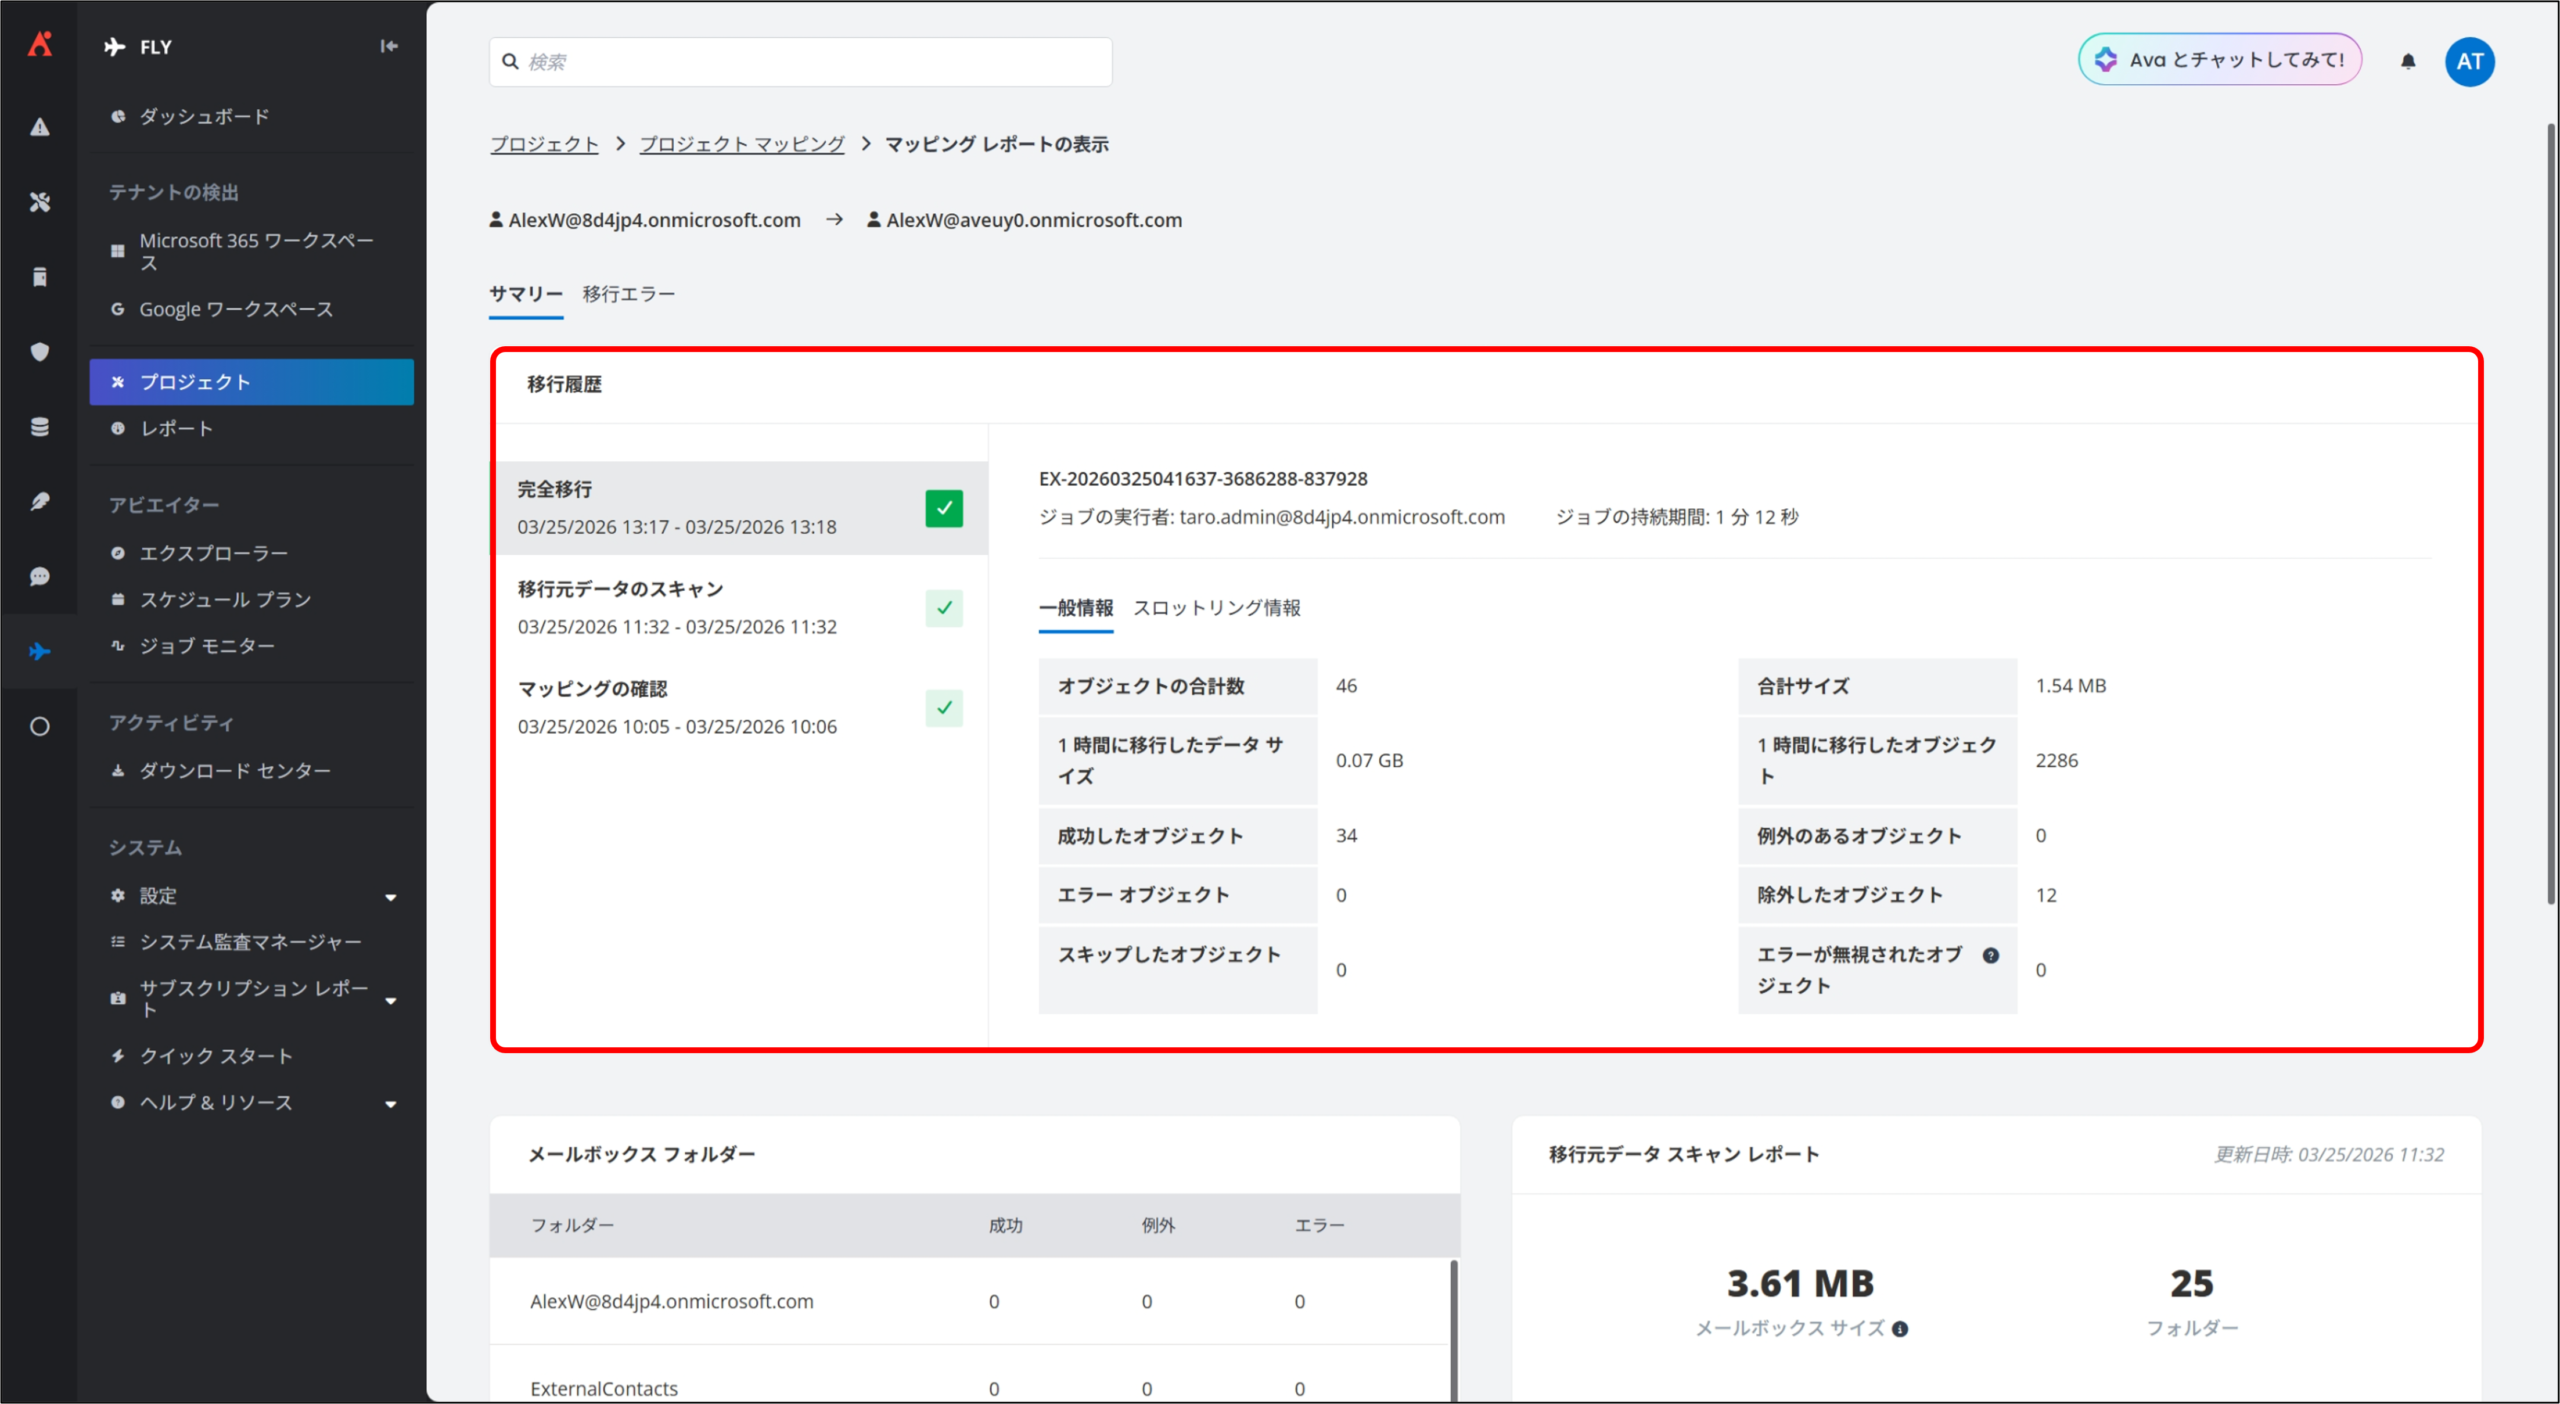The image size is (2560, 1404).
Task: Click the 検索 search field
Action: pyautogui.click(x=800, y=62)
